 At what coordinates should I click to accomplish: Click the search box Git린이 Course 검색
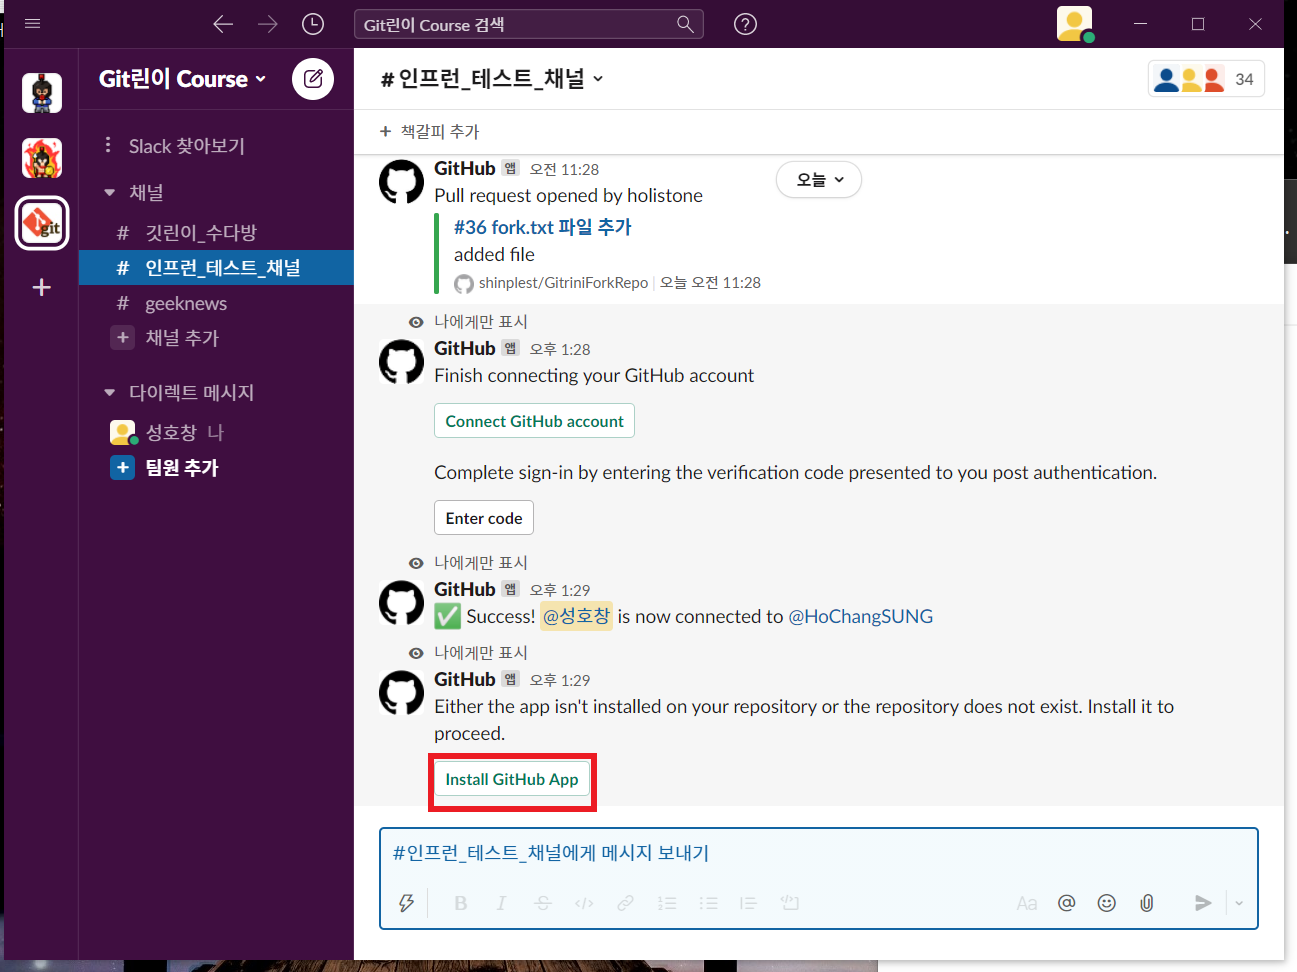(x=528, y=24)
